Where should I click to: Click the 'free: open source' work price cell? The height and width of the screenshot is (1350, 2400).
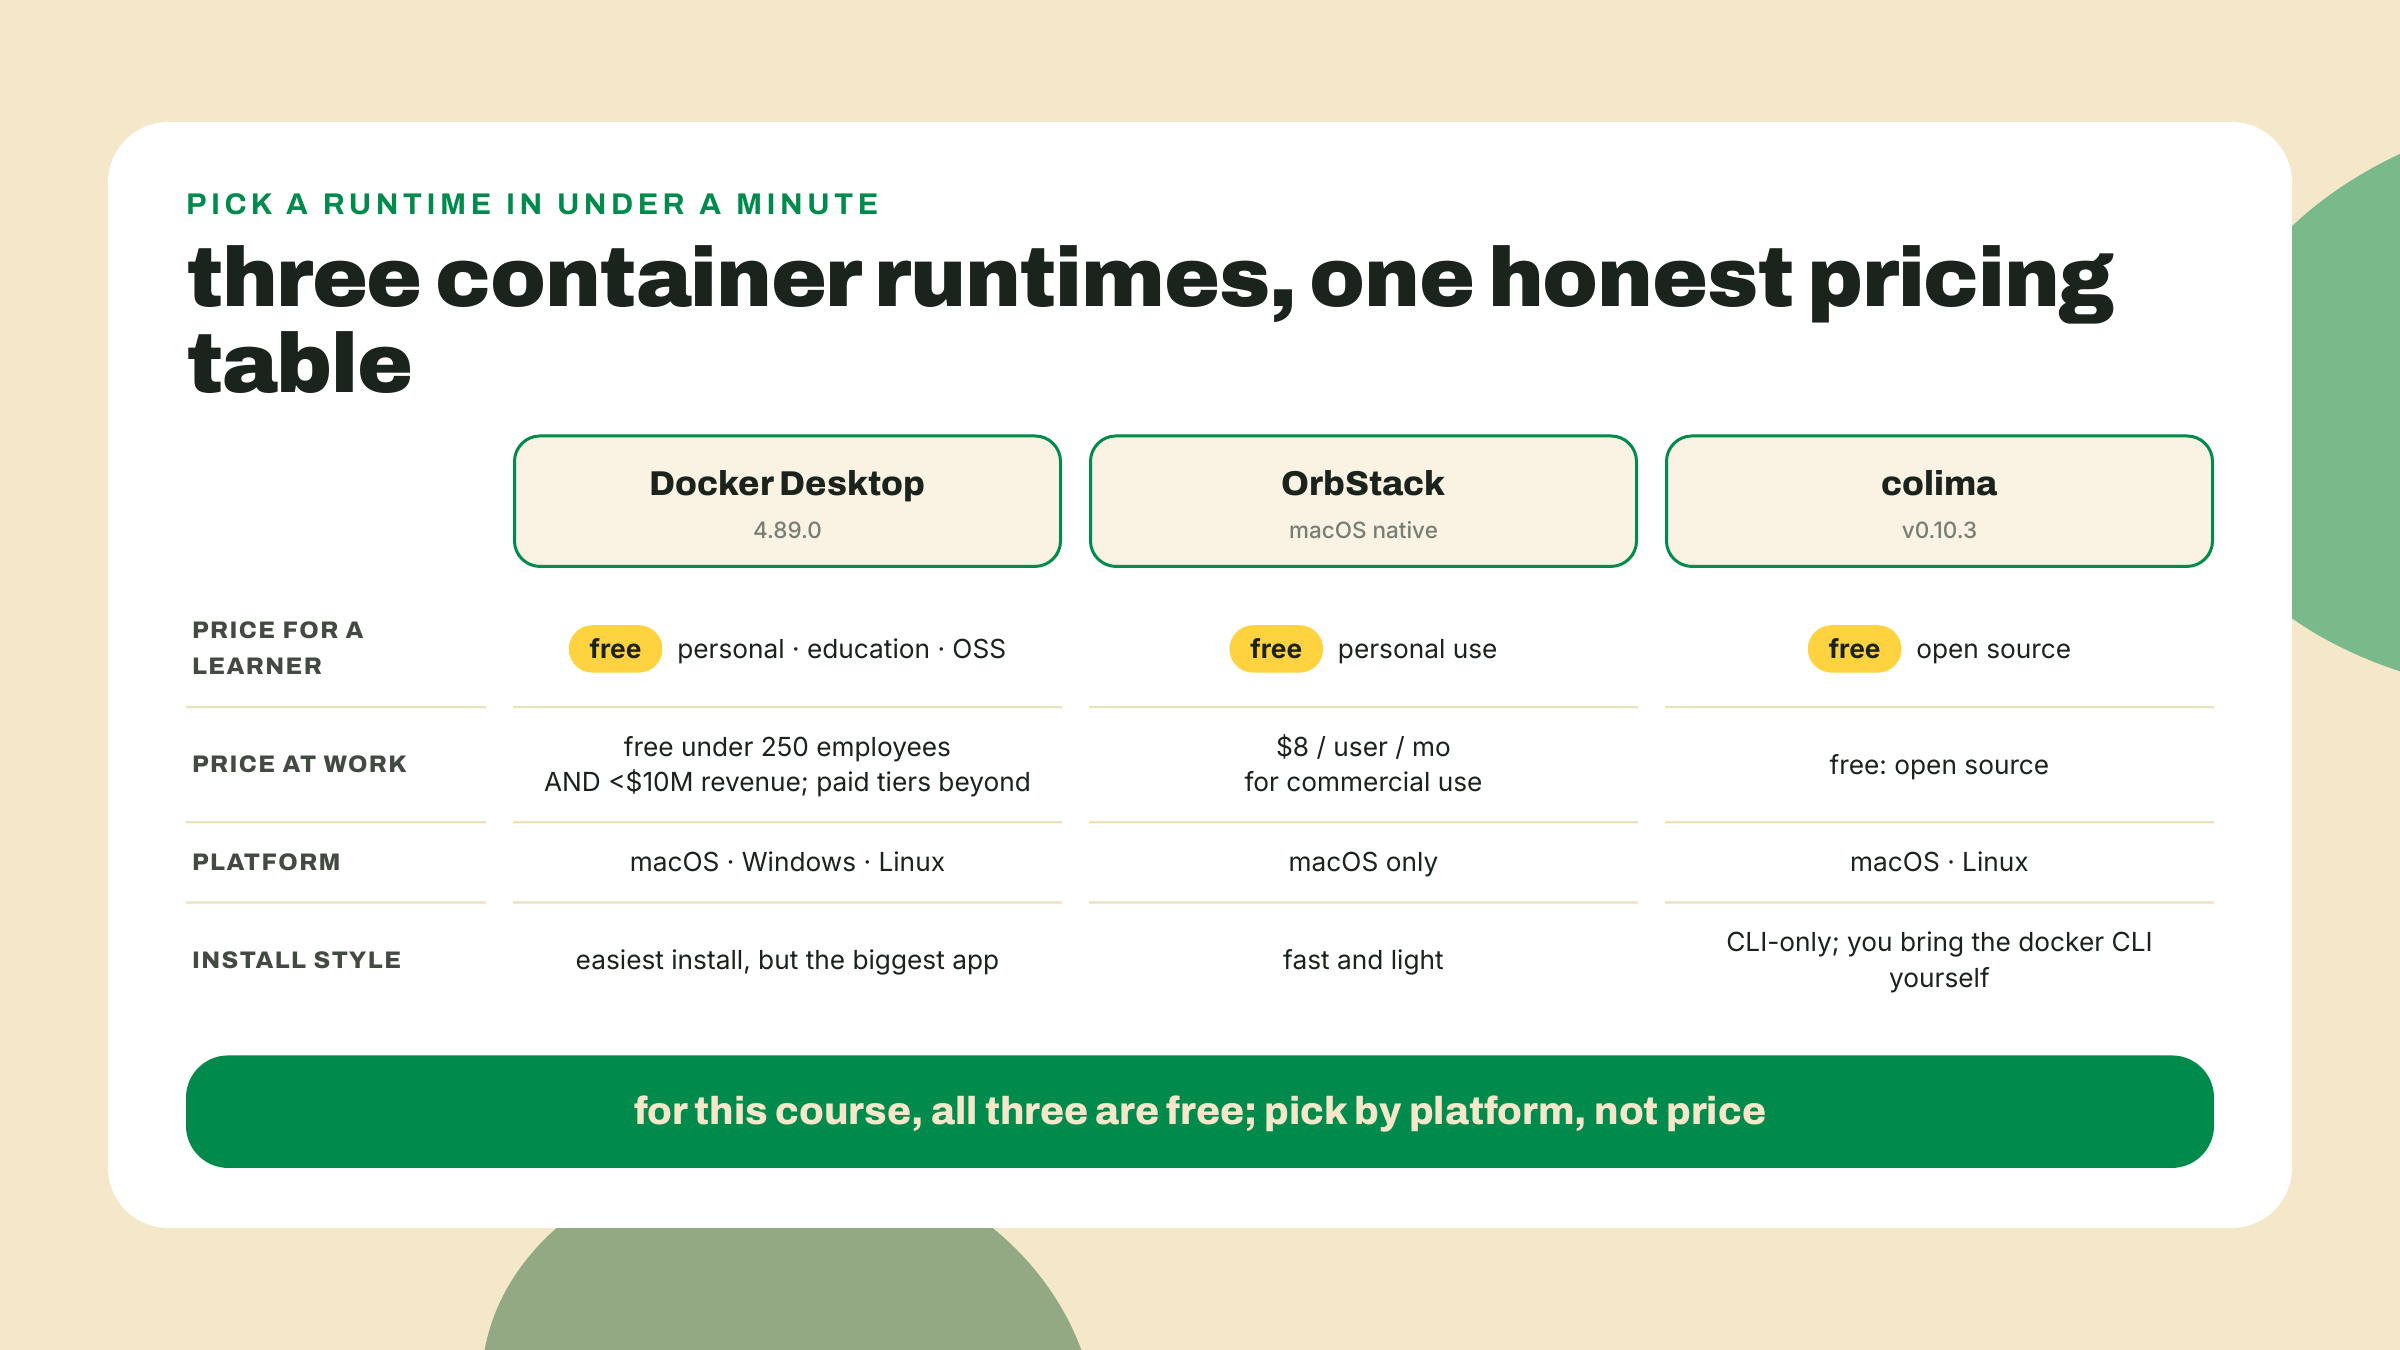pos(1939,765)
